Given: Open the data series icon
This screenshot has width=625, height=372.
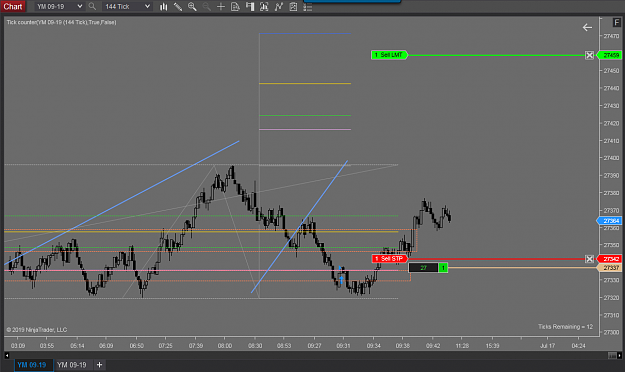Looking at the screenshot, I should pos(264,6).
